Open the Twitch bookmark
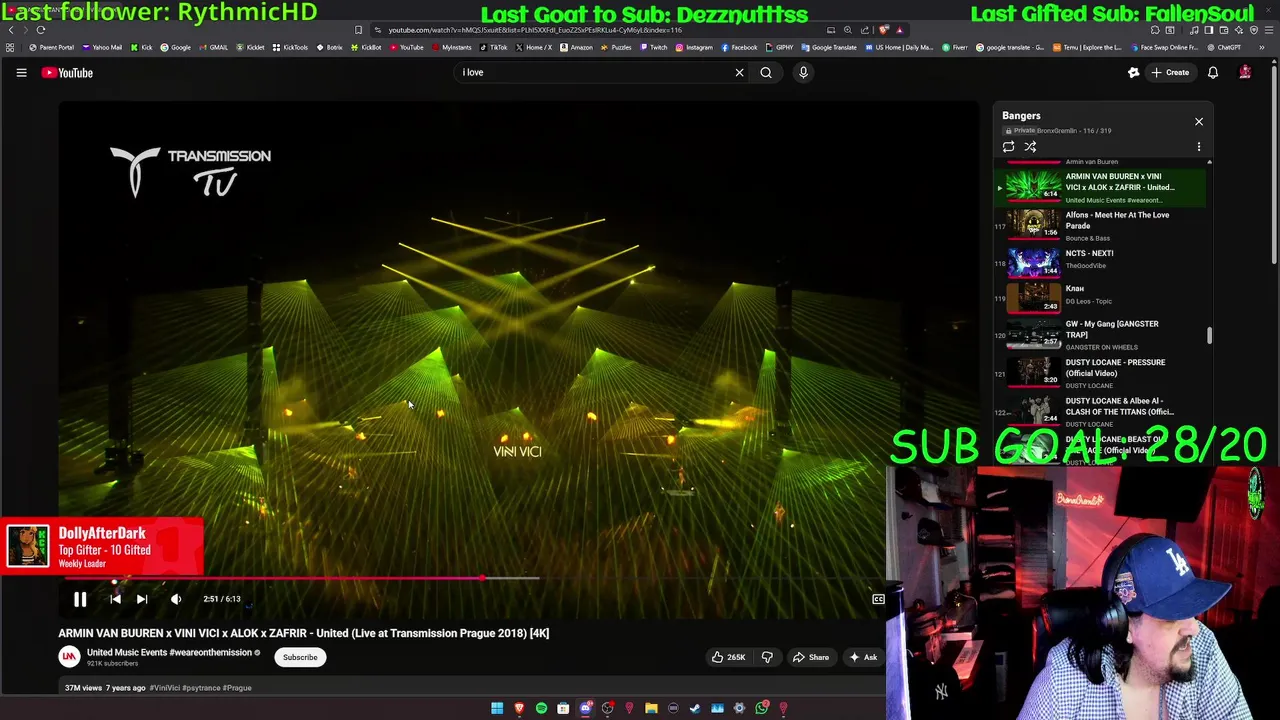Screen dimensions: 1280x720 [654, 47]
